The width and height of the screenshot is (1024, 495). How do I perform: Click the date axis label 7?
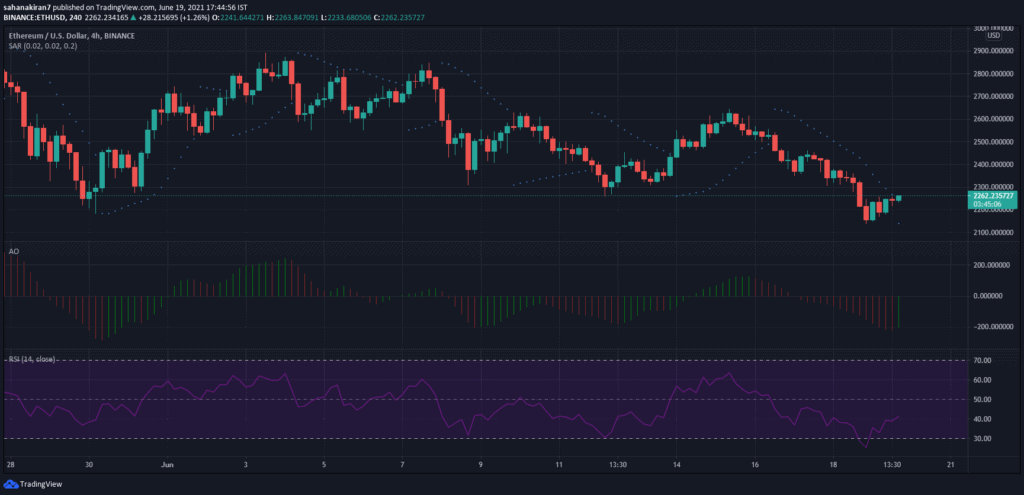[402, 465]
